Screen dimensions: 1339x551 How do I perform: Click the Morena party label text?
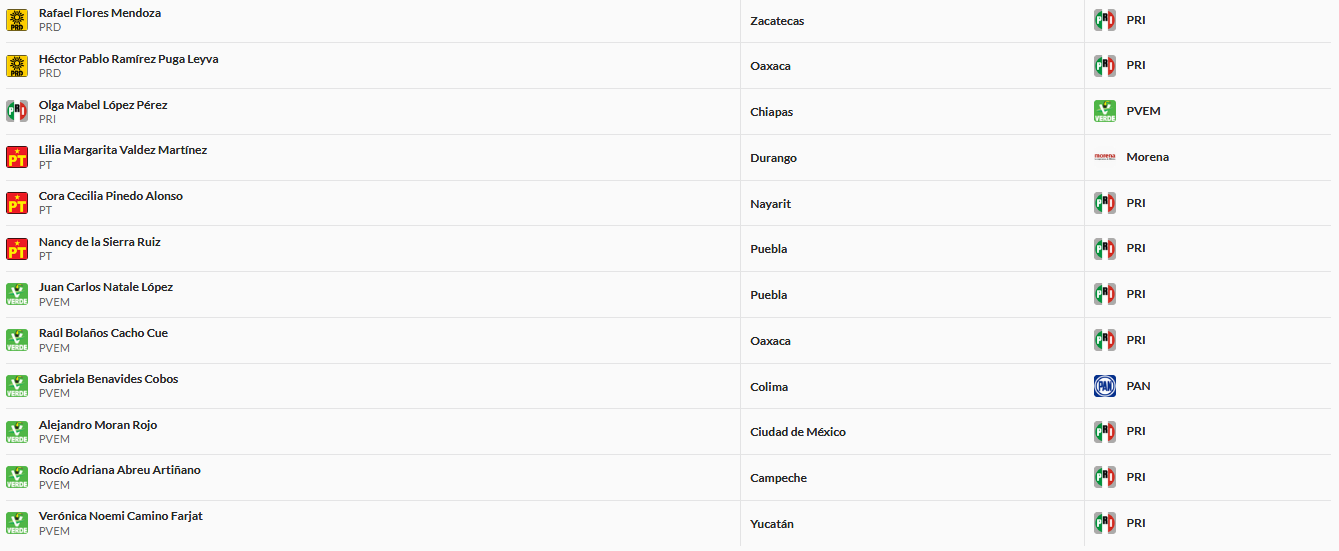(x=1147, y=157)
